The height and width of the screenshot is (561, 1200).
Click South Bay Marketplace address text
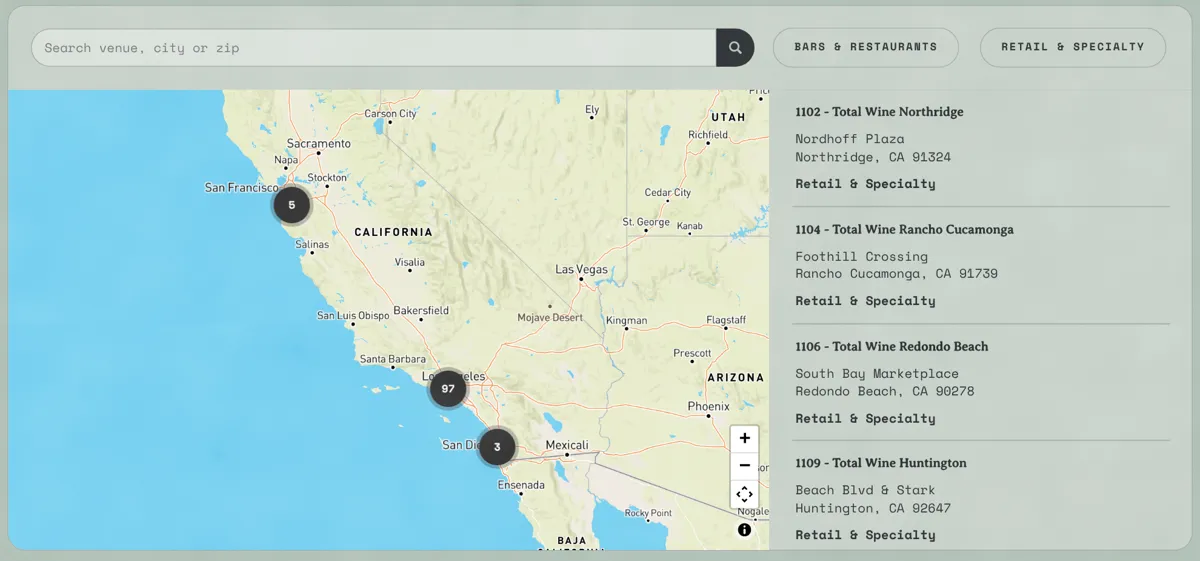[x=877, y=374]
